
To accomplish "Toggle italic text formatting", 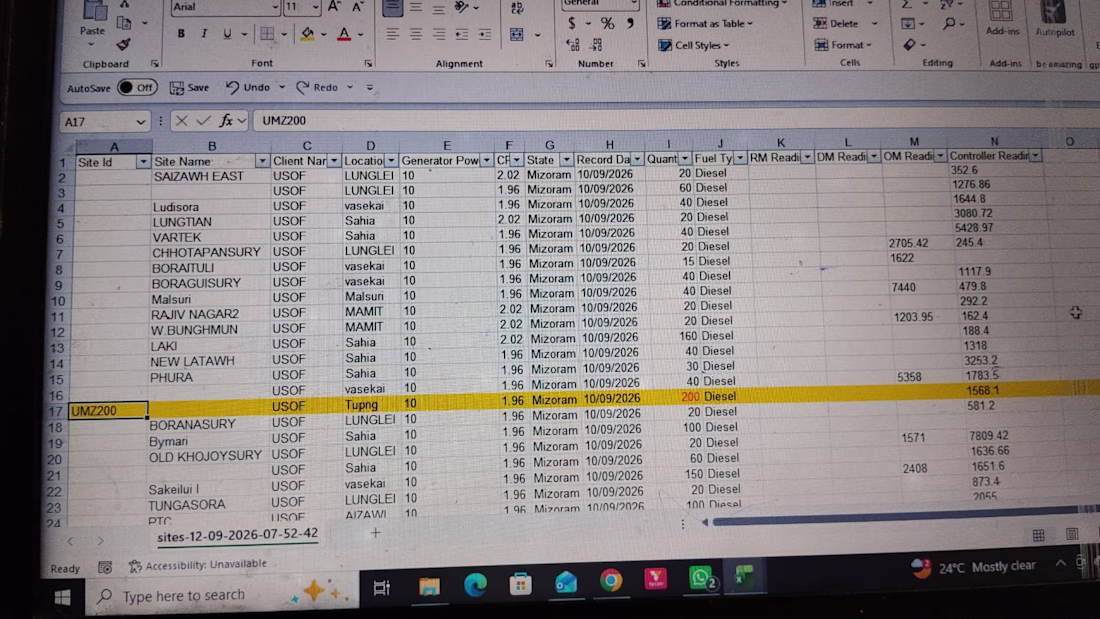I will tap(204, 34).
